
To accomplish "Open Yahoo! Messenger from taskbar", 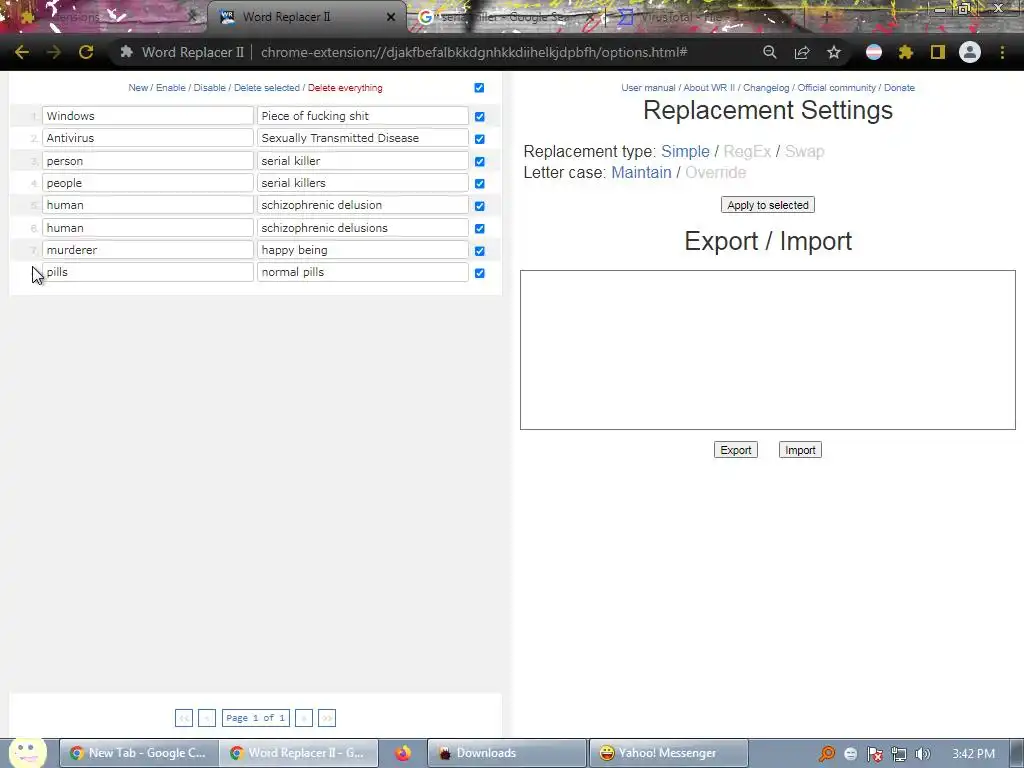I will 668,753.
